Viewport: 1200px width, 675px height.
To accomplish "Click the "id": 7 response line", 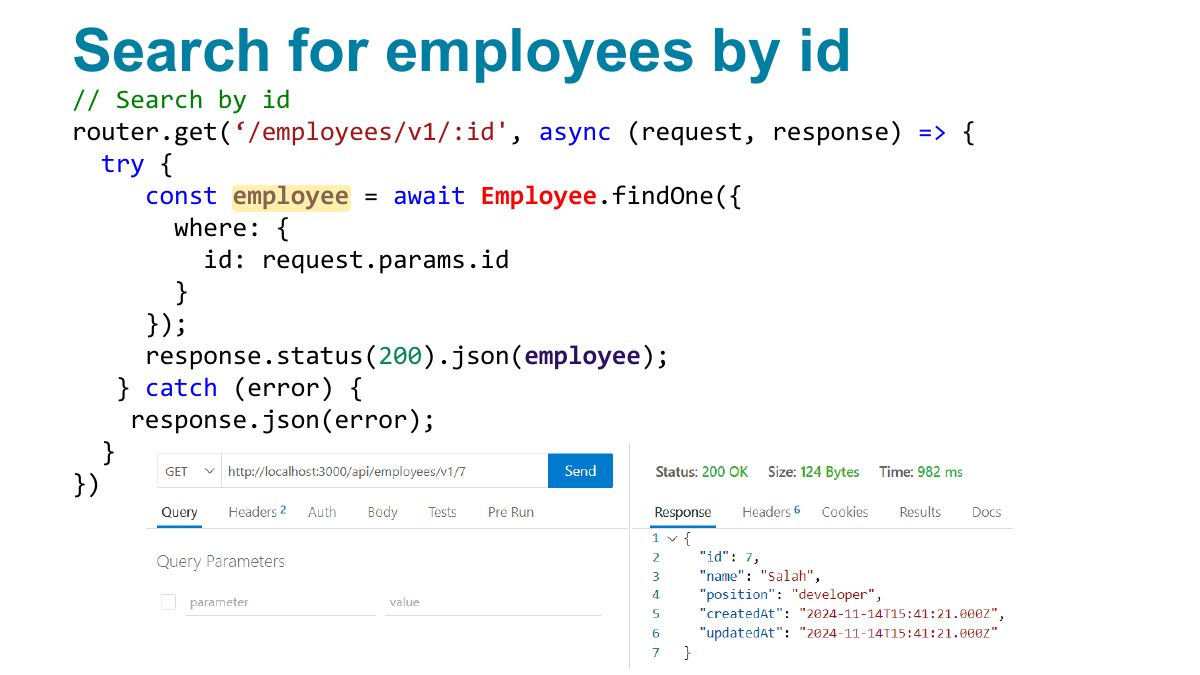I will coord(731,557).
